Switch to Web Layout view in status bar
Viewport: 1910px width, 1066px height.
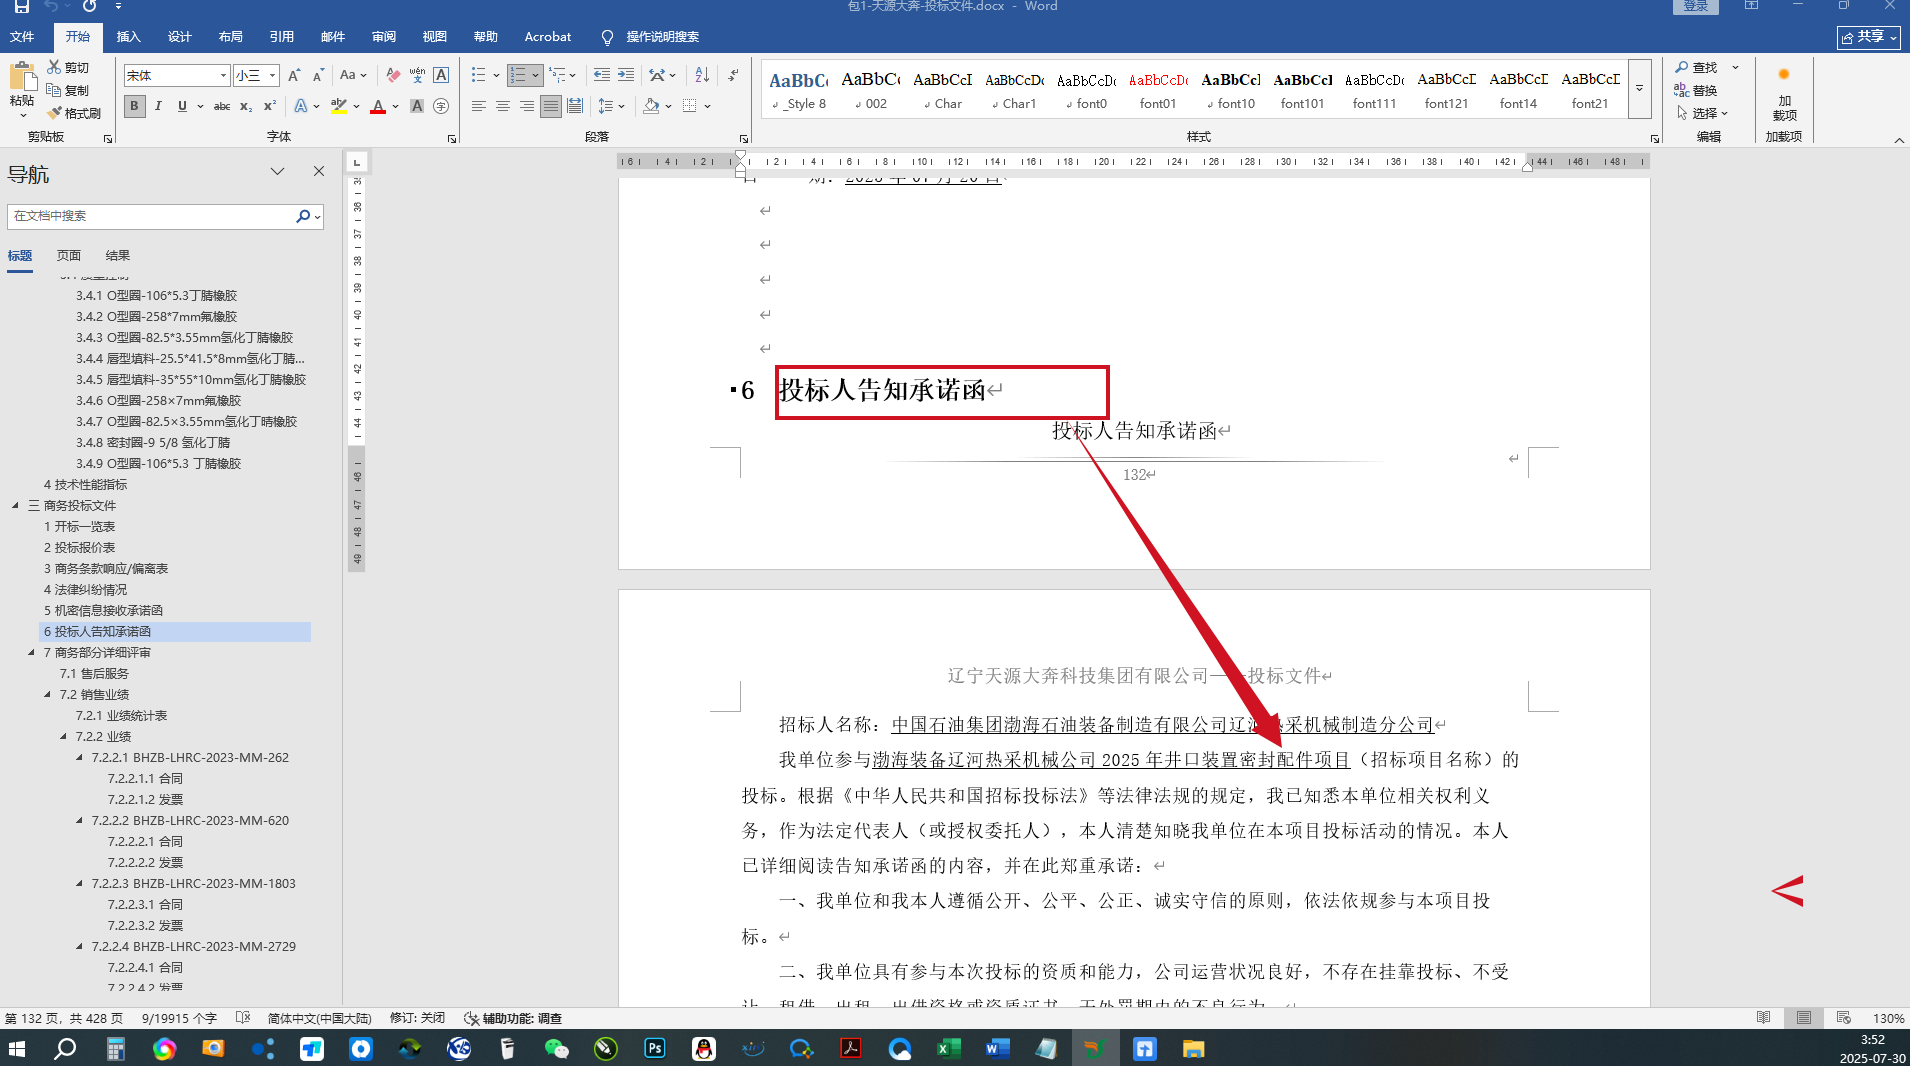pos(1844,1018)
